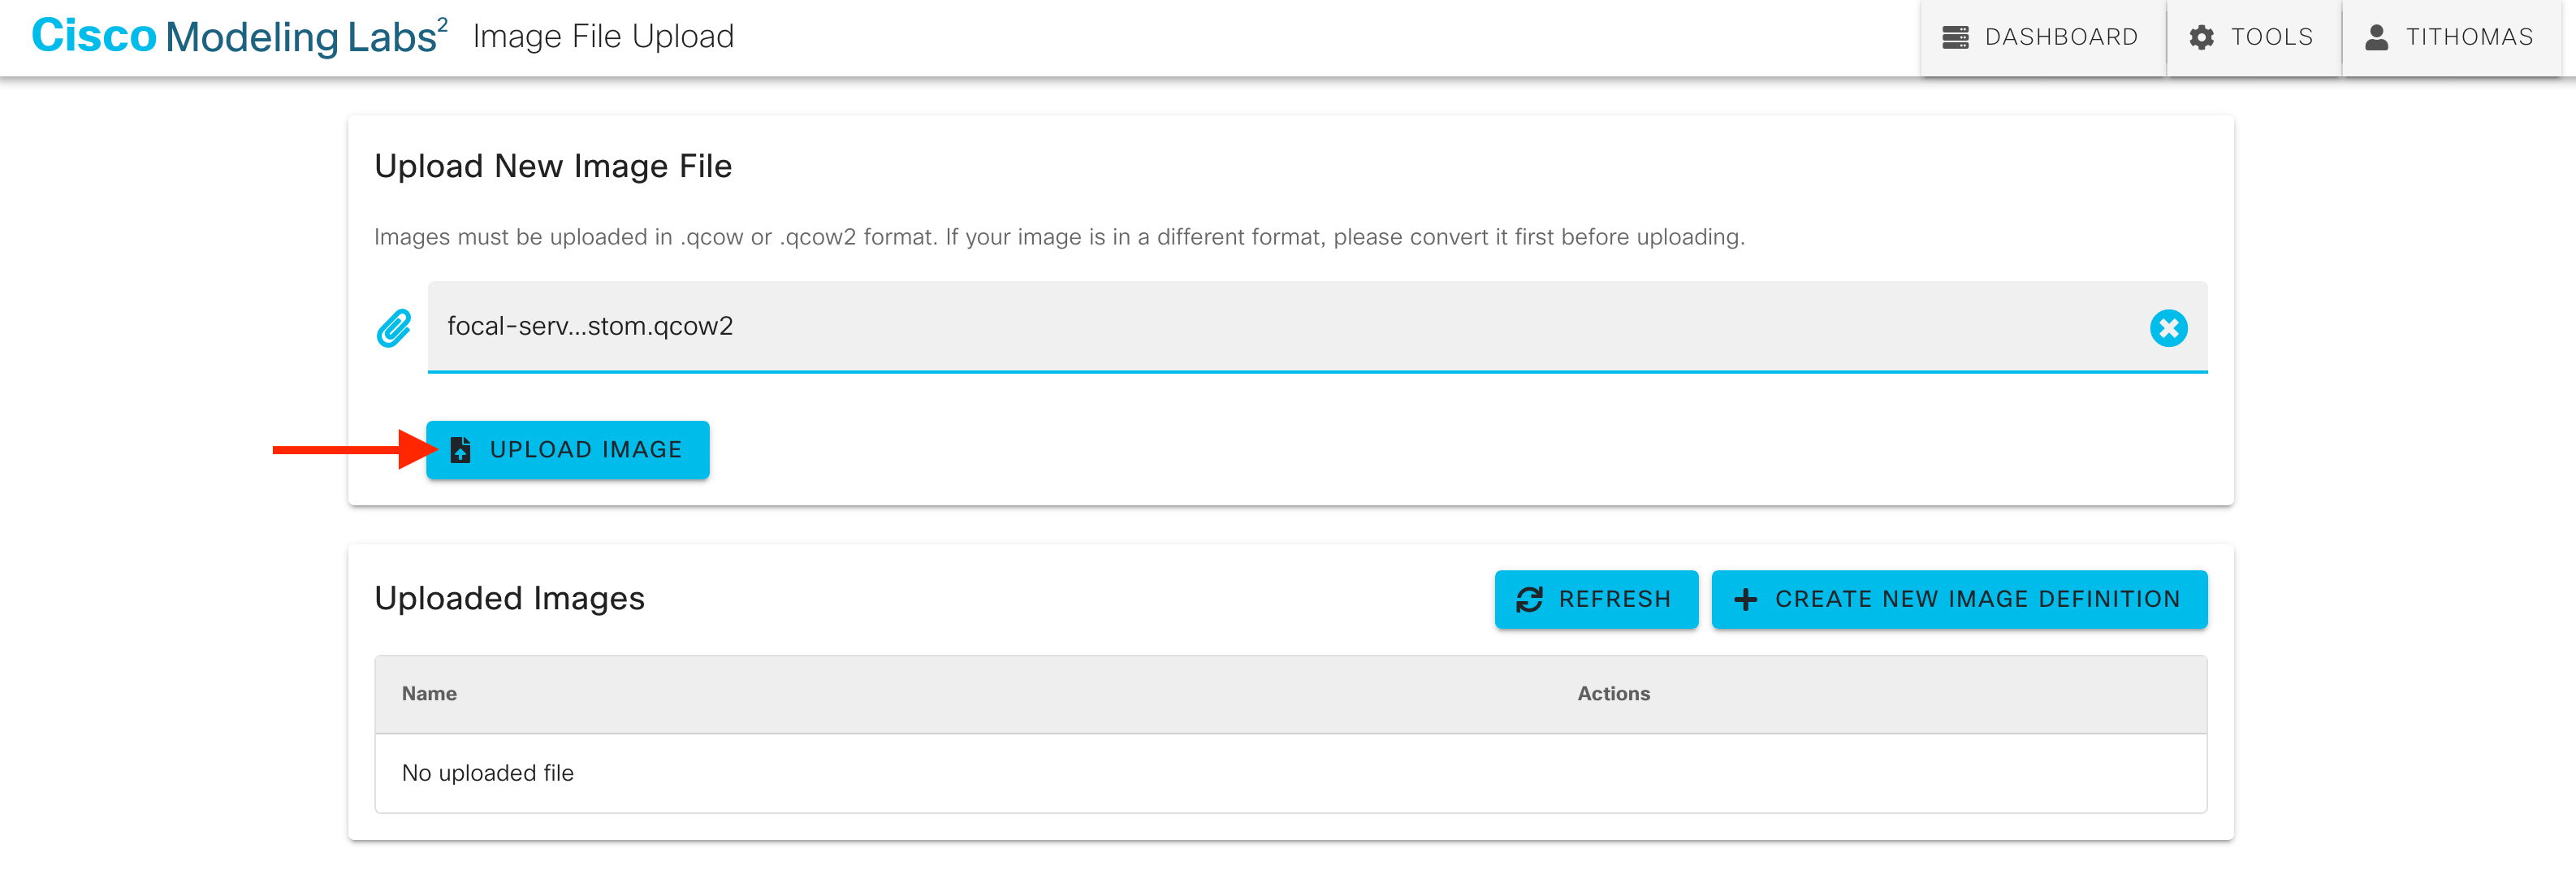
Task: Click the upload file icon in button
Action: 461,450
